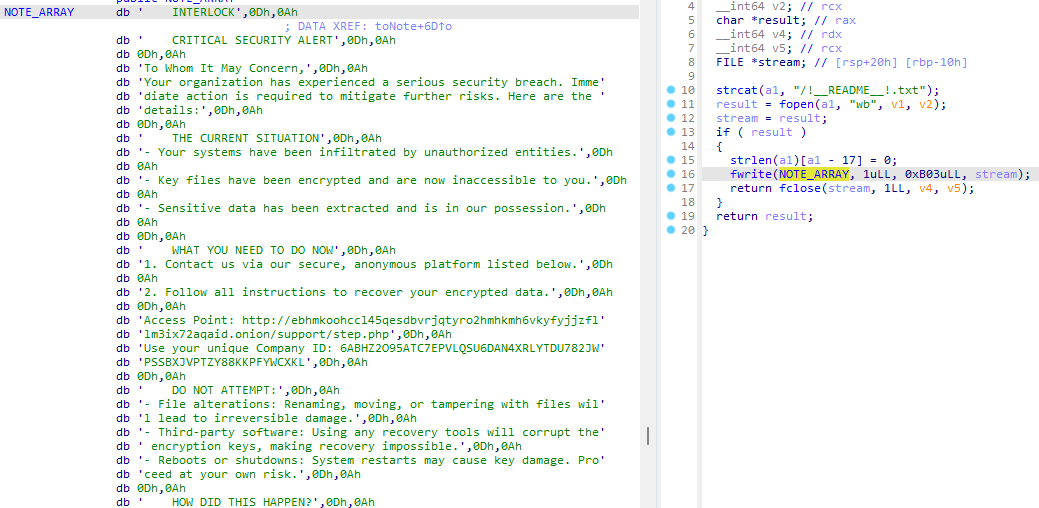Click the 'THE CURRENT SITUATION' string line

tap(248, 138)
